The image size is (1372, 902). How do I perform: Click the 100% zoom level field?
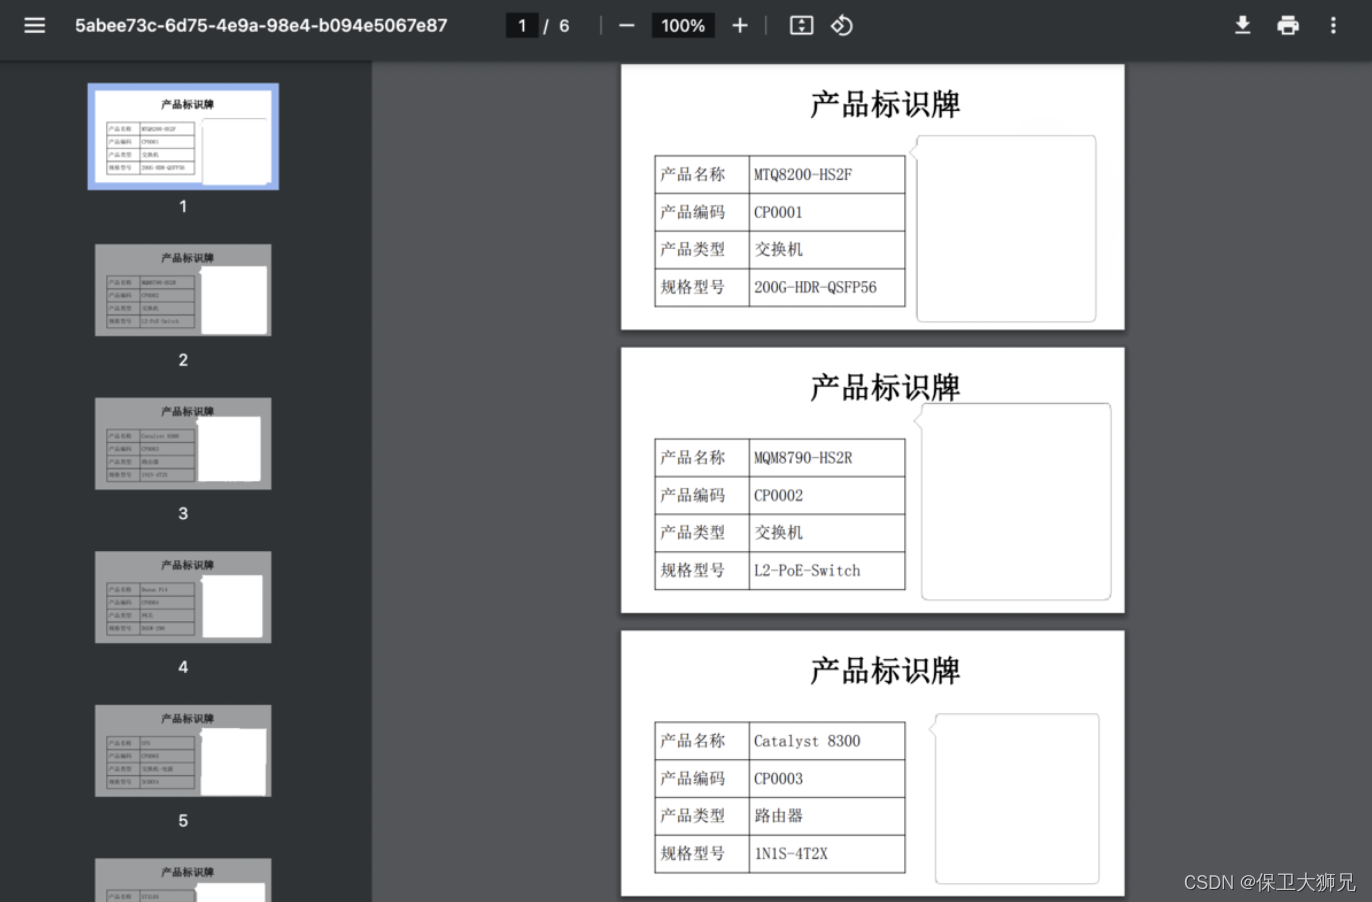coord(683,25)
